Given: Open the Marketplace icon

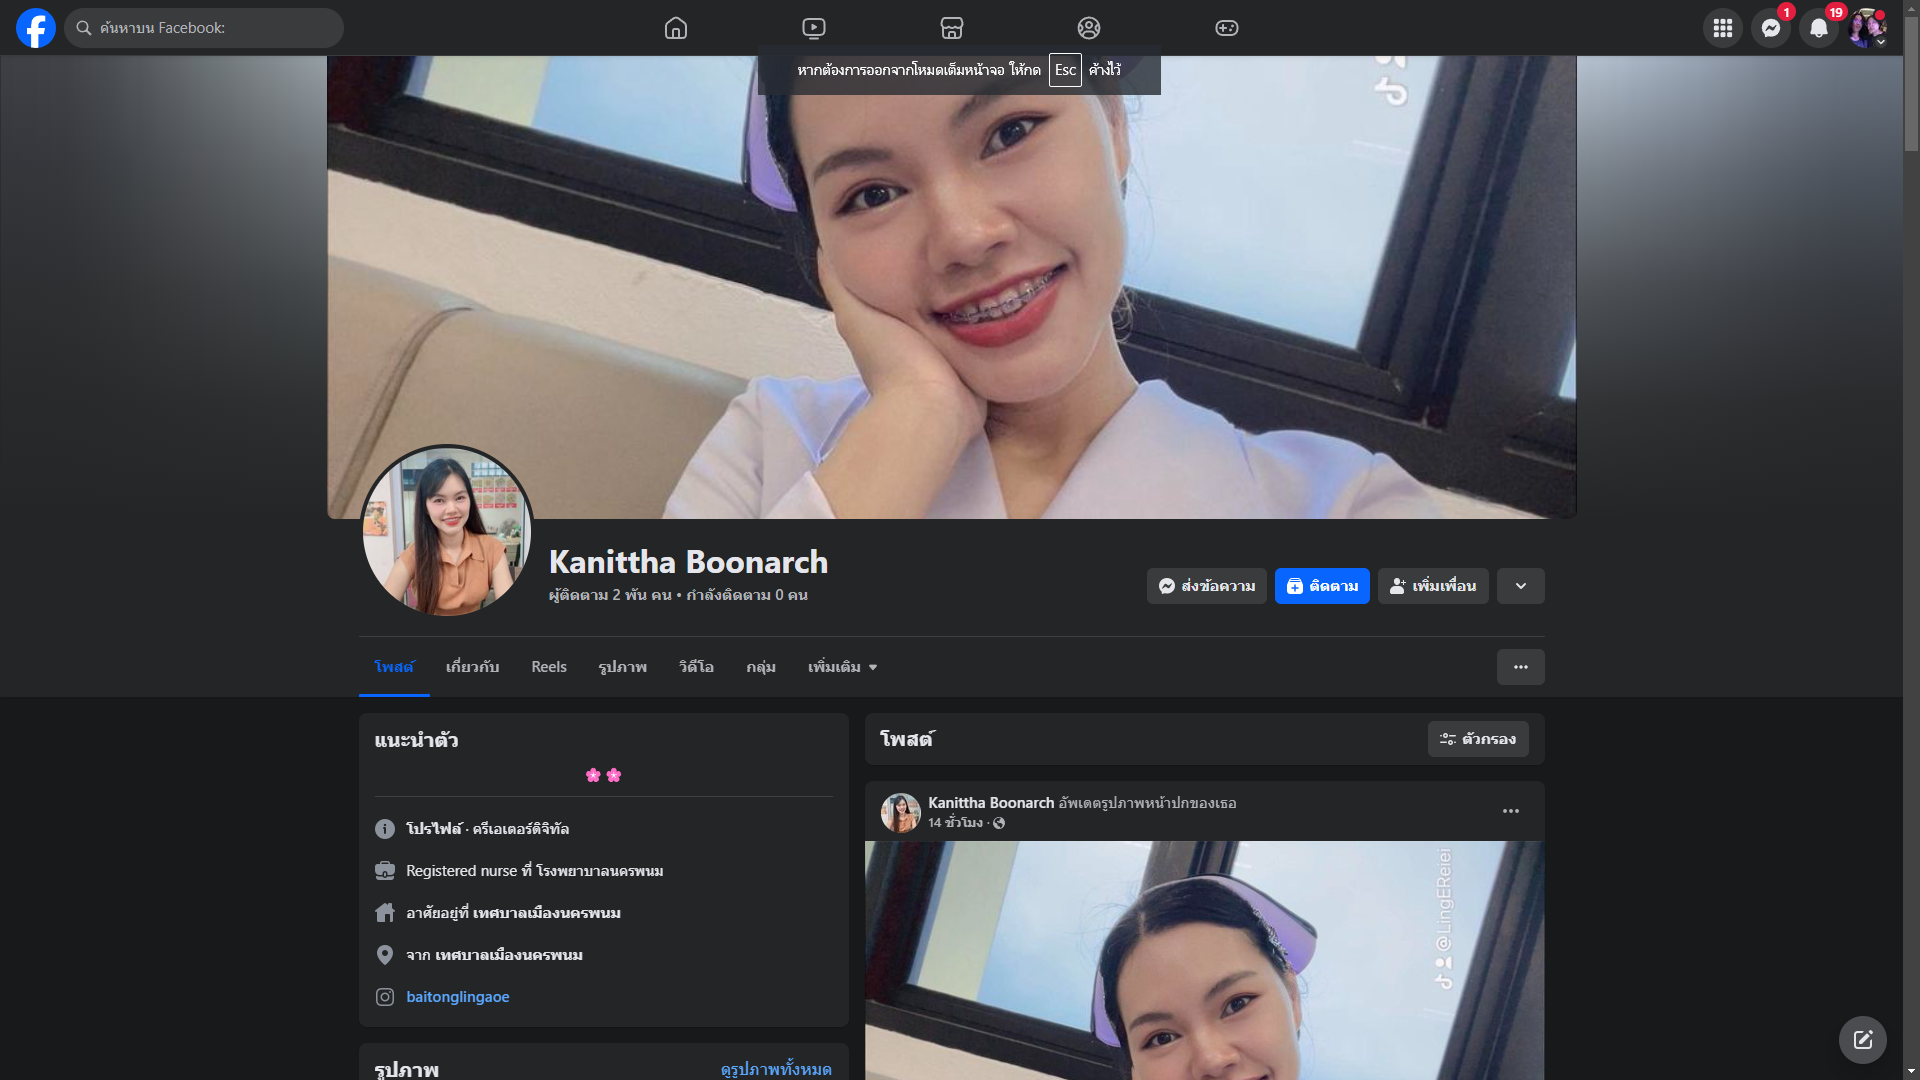Looking at the screenshot, I should tap(952, 28).
